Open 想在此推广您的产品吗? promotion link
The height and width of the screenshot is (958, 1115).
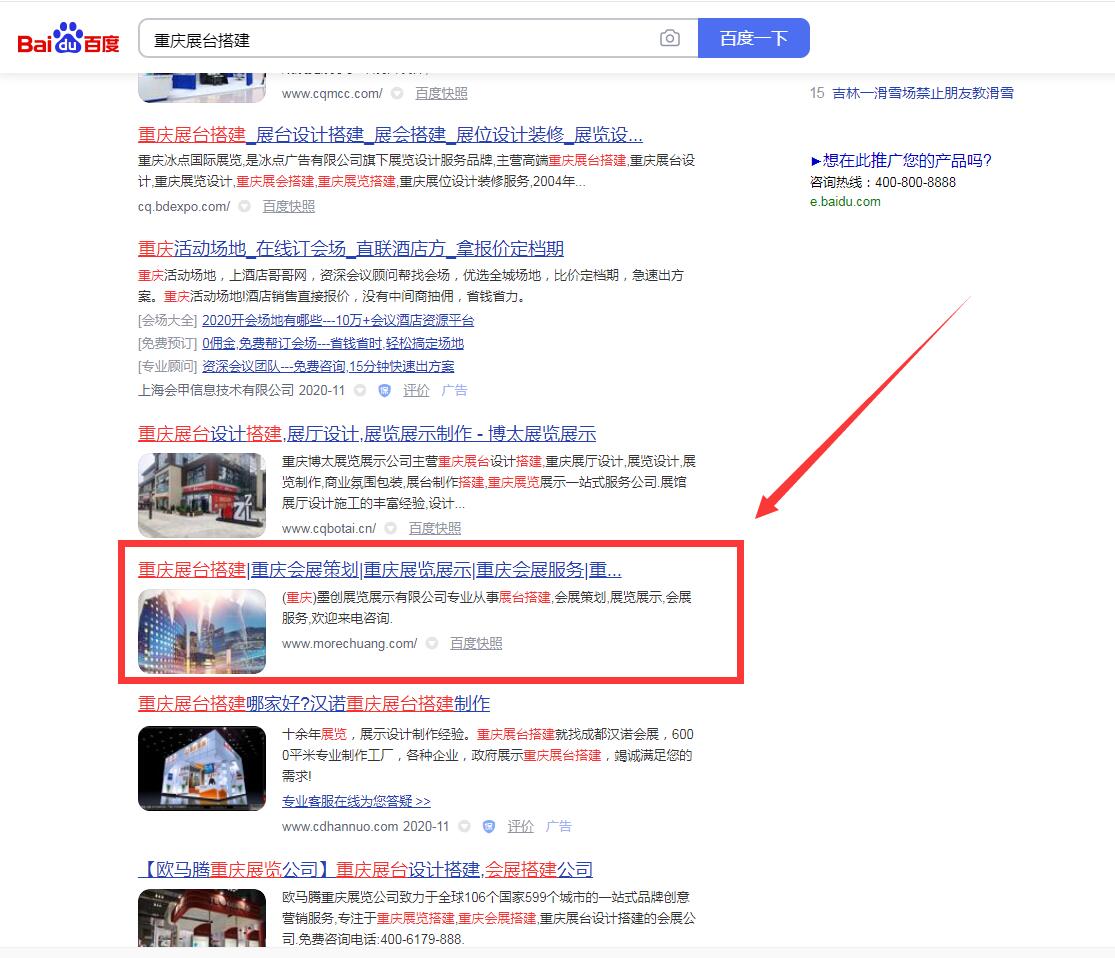tap(901, 161)
